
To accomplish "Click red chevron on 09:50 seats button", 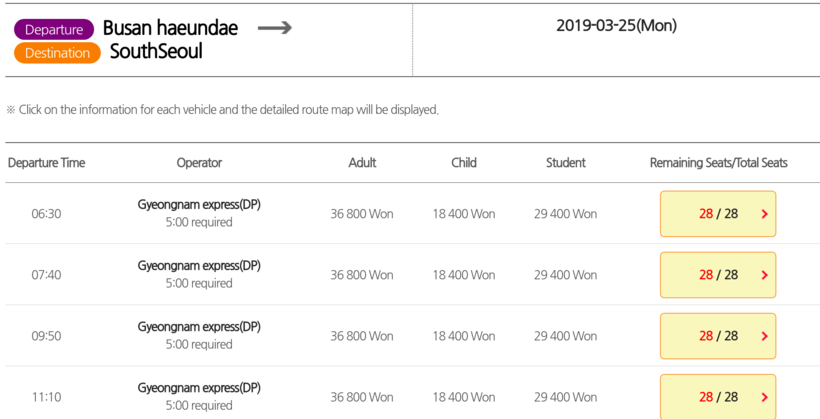I will 765,336.
